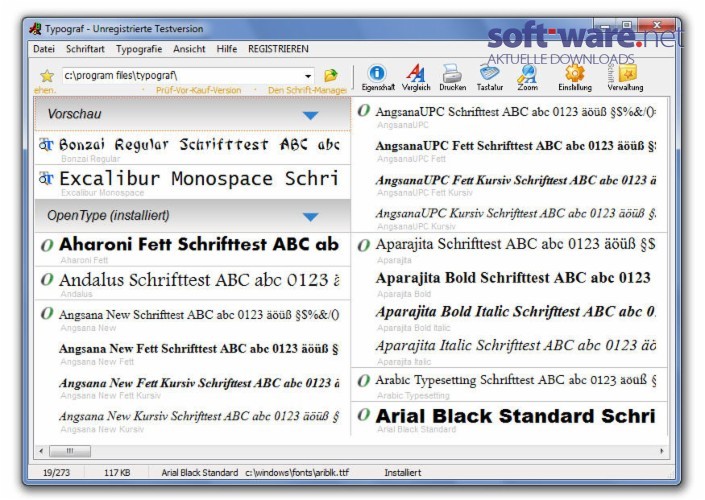Open the Verwaltung management tool
The image size is (705, 500).
coord(625,77)
